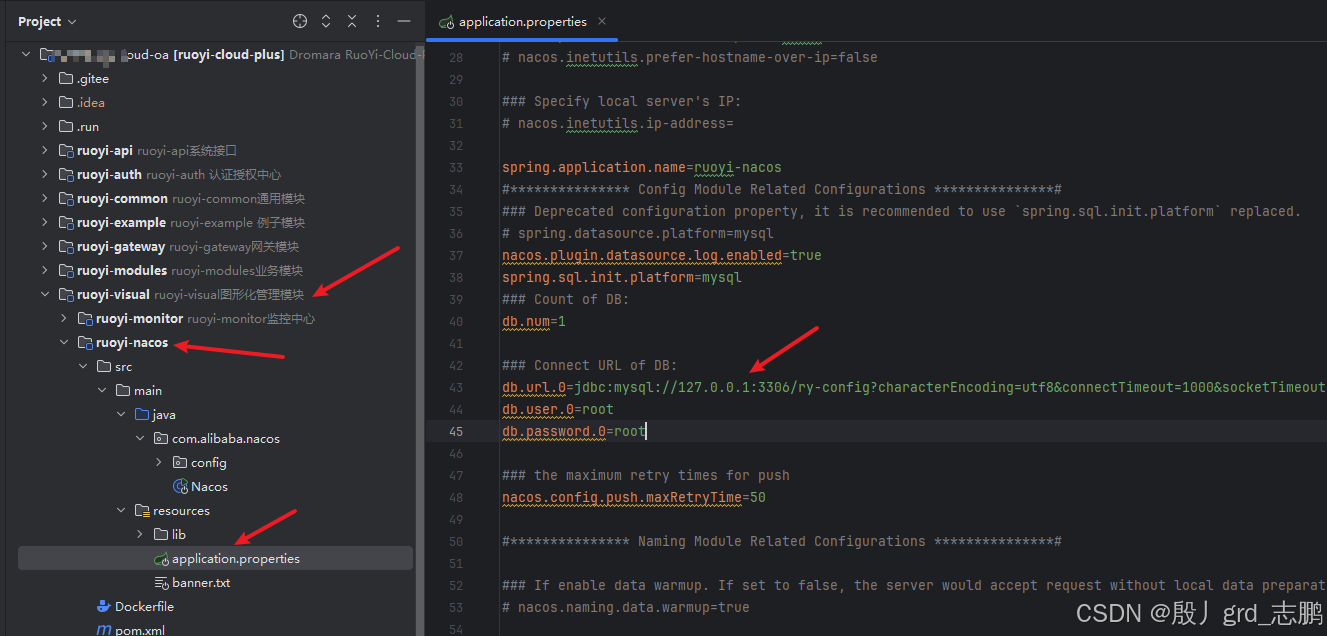Click the Nacos class icon
The width and height of the screenshot is (1327, 636).
[180, 486]
